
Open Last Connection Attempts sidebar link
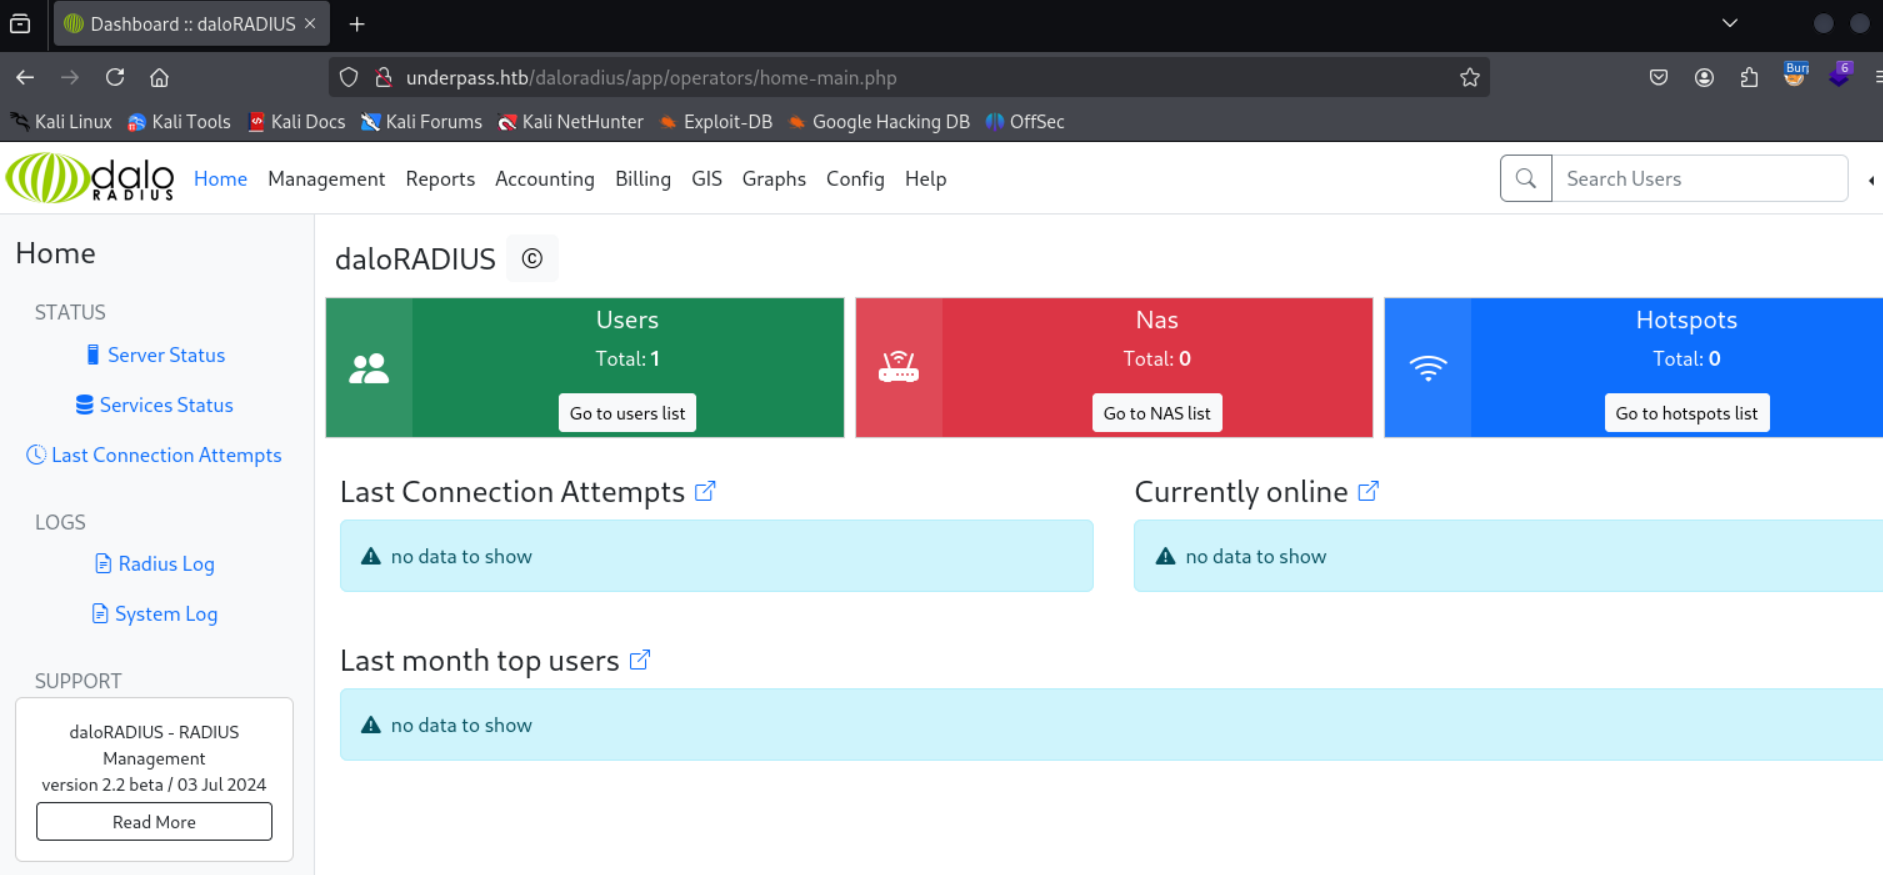pyautogui.click(x=154, y=455)
